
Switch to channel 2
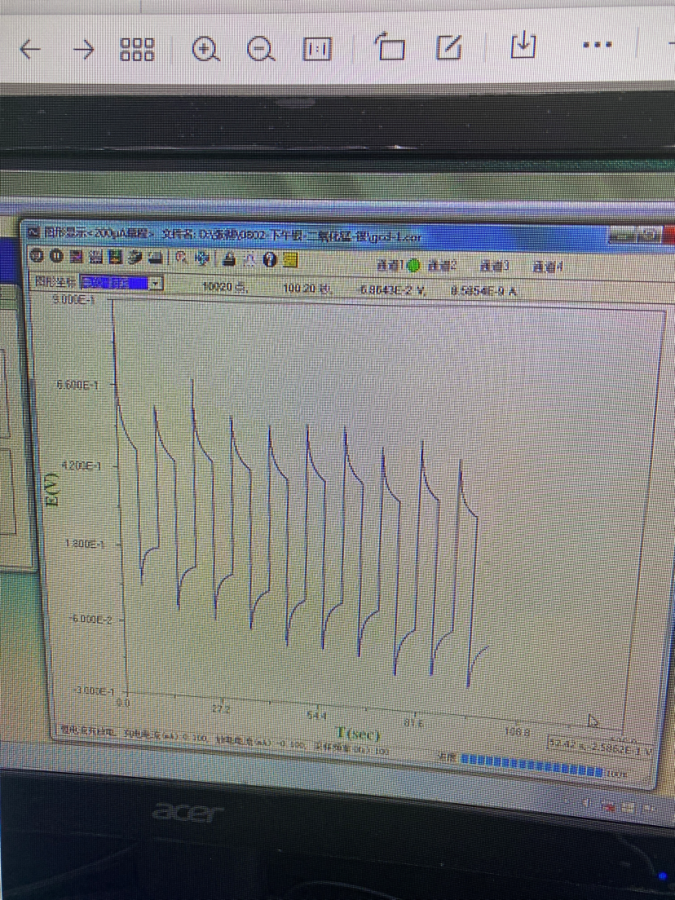442,266
